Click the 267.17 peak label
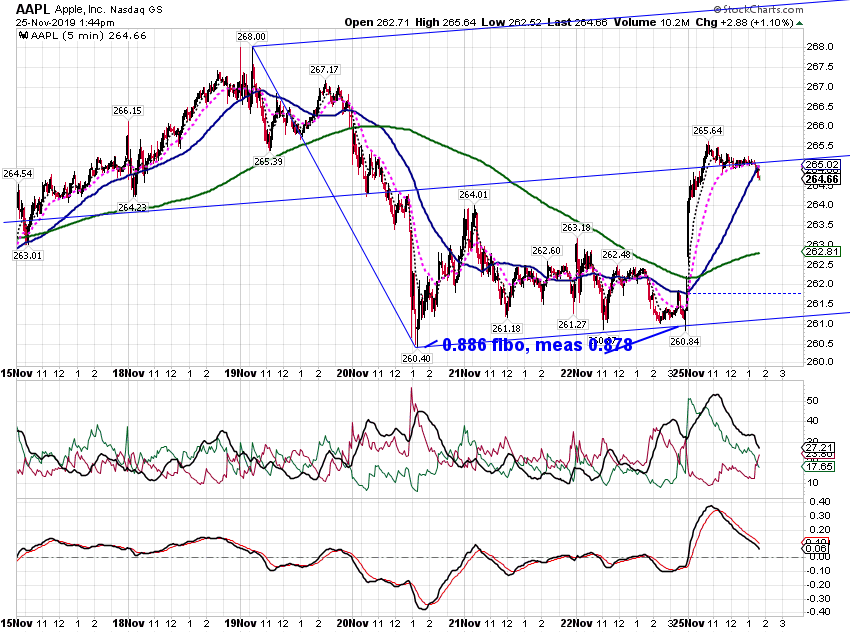Screen dimensions: 850x633 pyautogui.click(x=324, y=69)
